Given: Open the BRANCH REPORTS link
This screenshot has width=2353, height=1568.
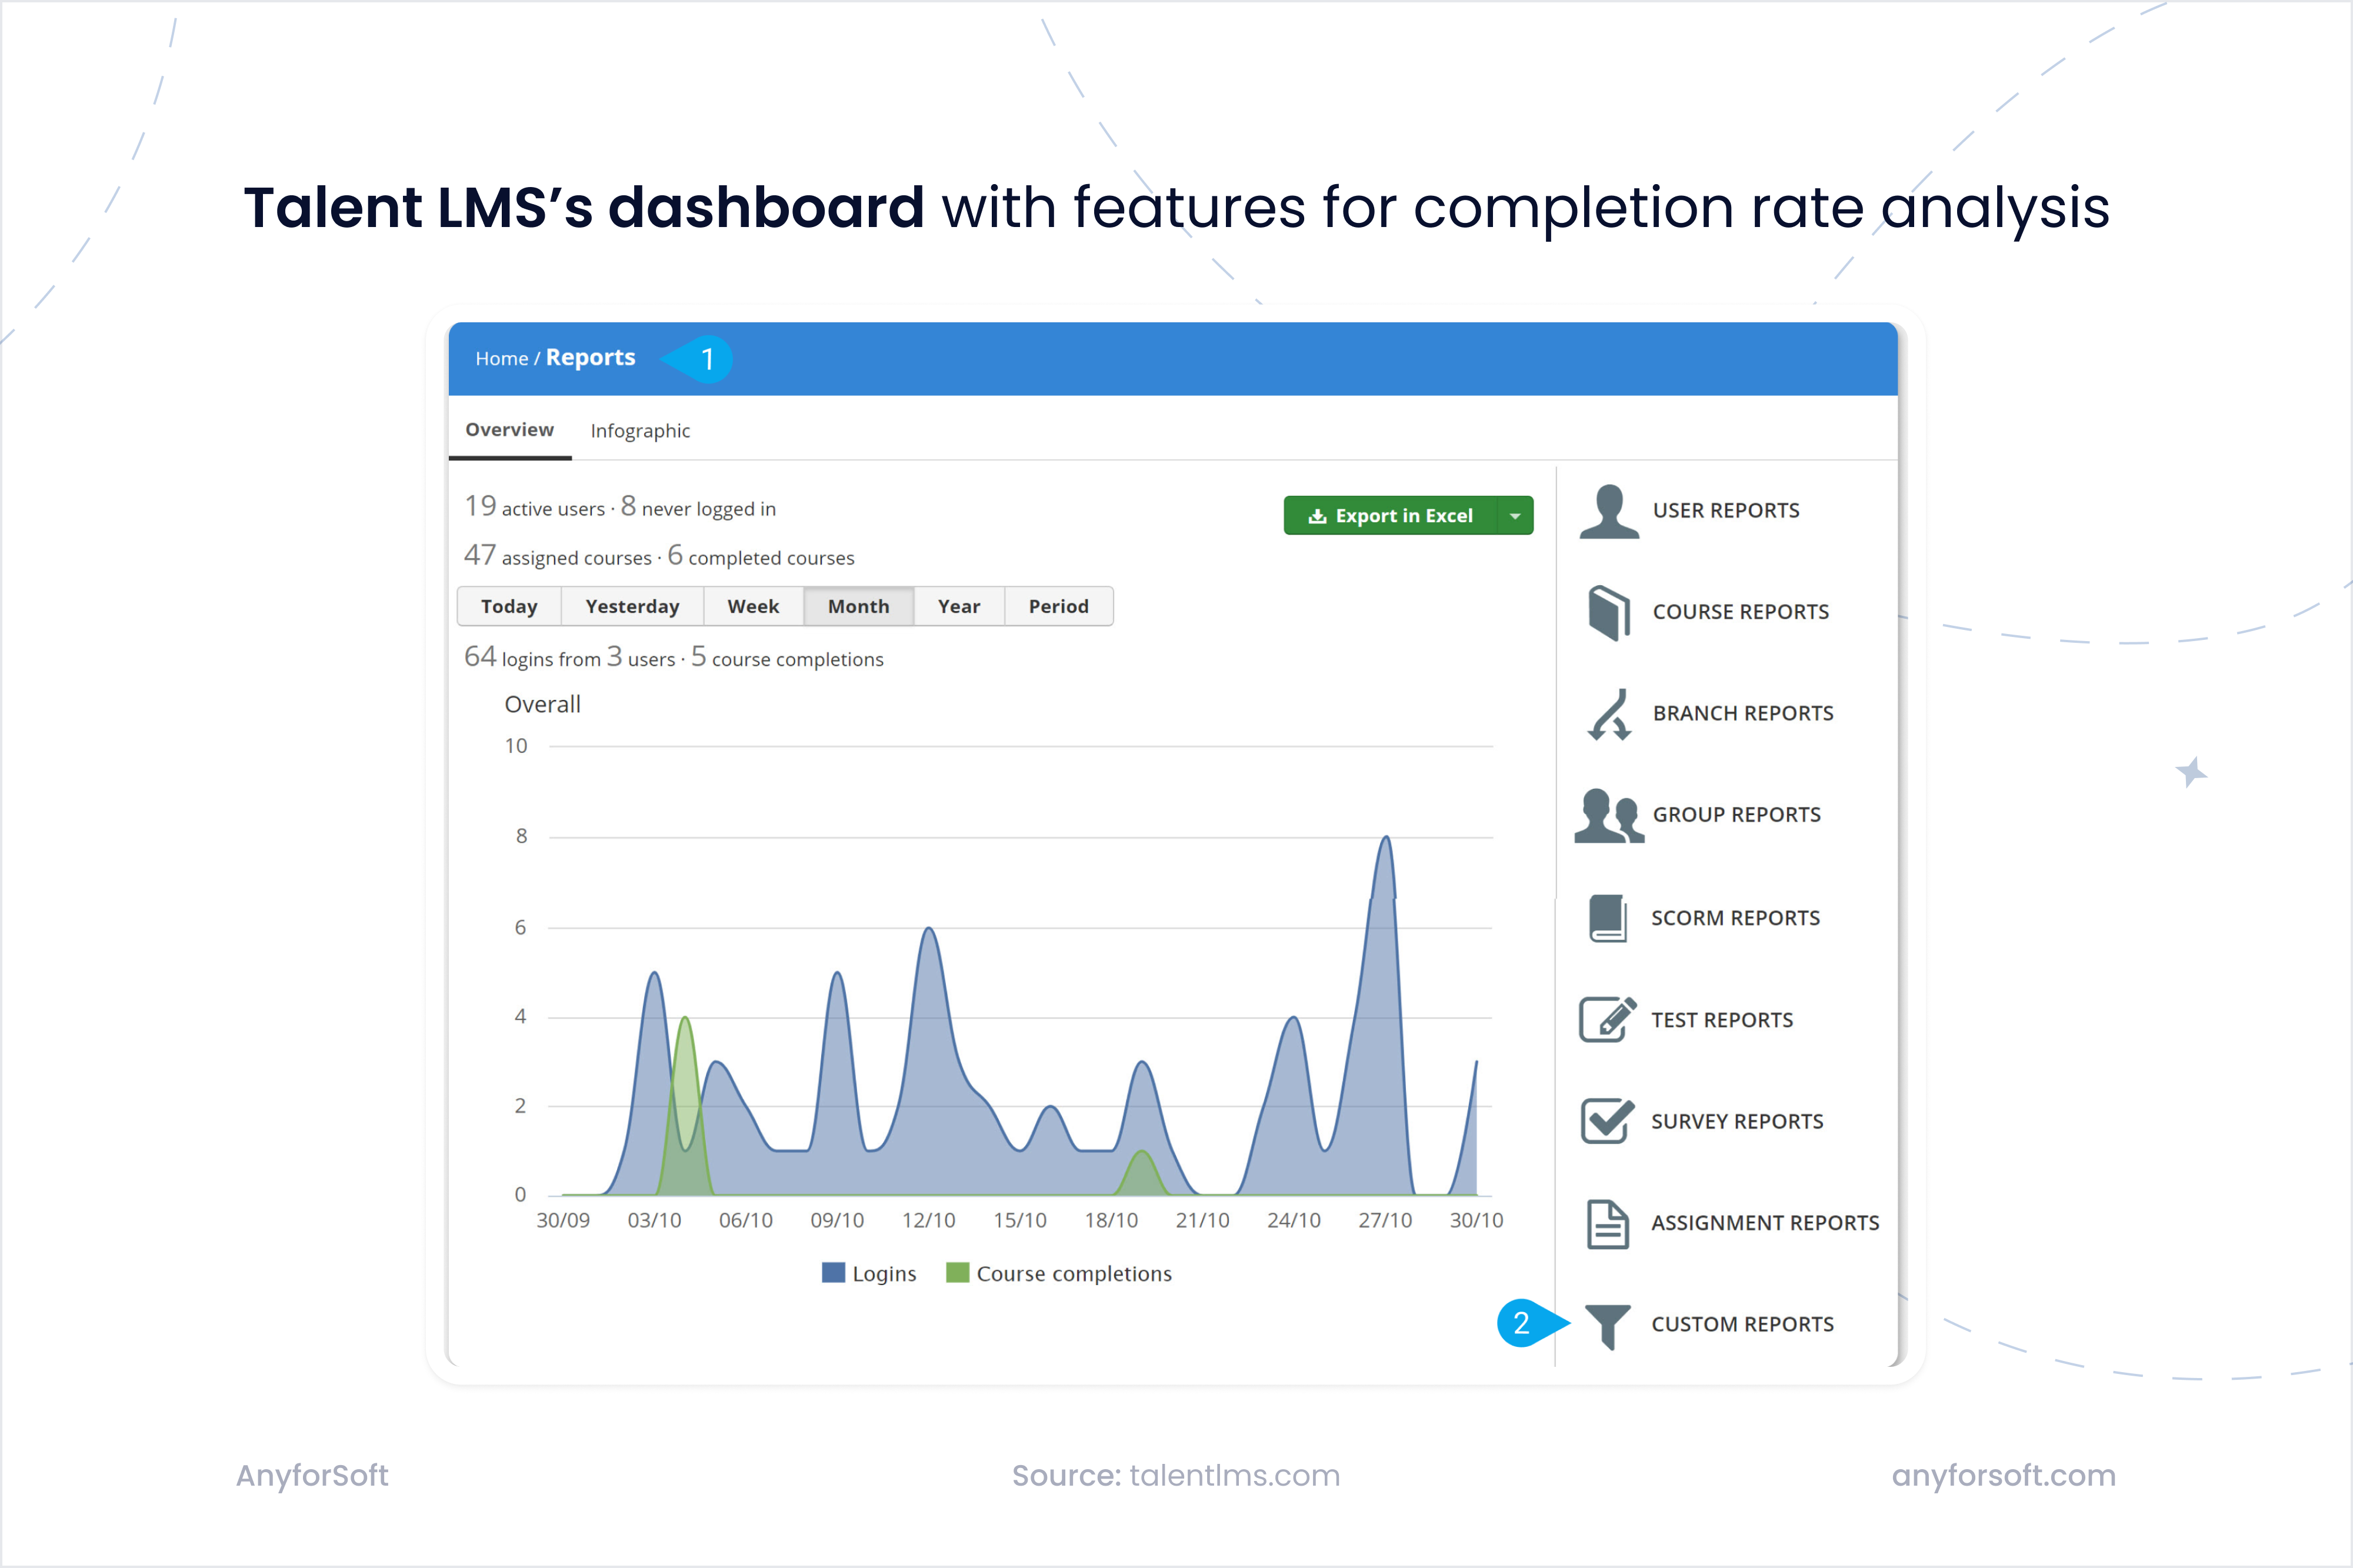Looking at the screenshot, I should (1743, 714).
